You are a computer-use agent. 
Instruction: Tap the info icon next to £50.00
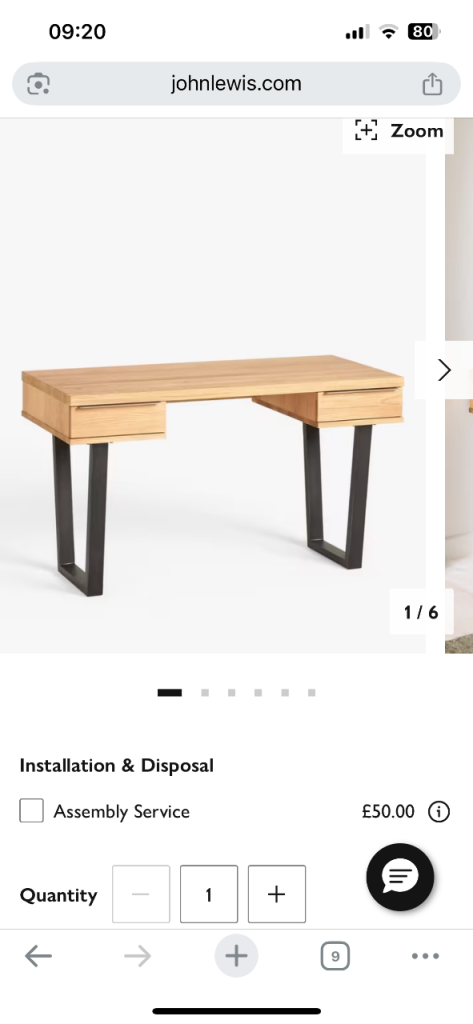(438, 812)
